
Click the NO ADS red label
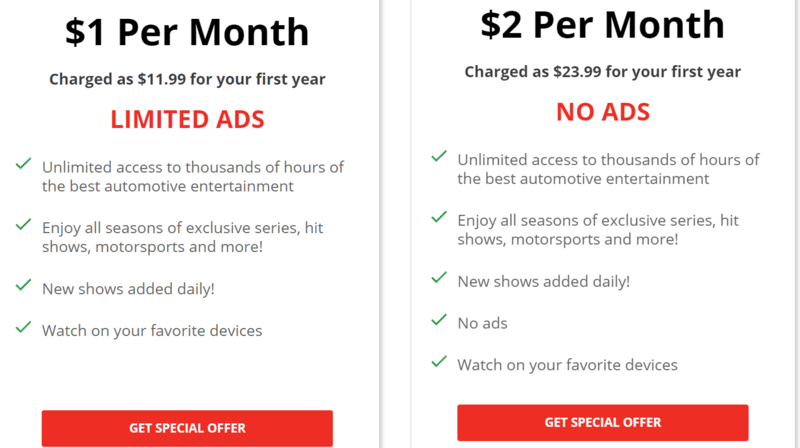pyautogui.click(x=603, y=112)
